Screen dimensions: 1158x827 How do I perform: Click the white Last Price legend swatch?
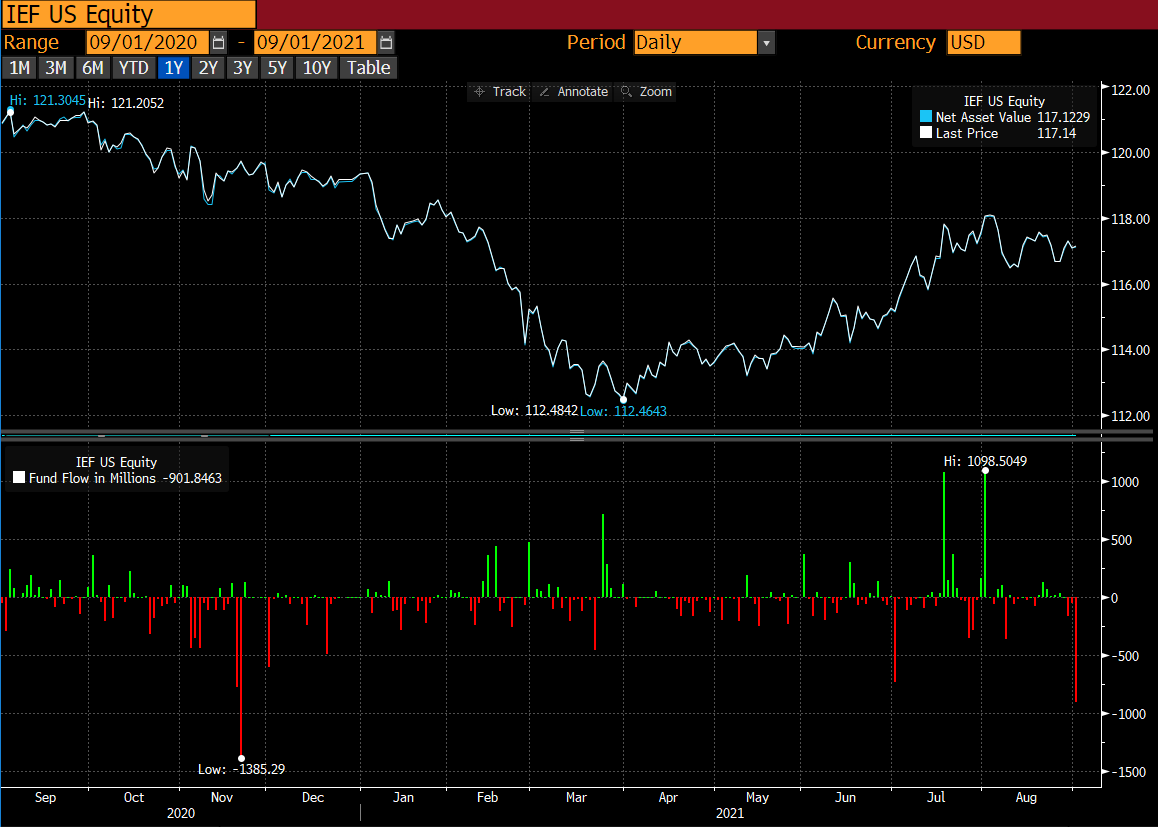925,133
